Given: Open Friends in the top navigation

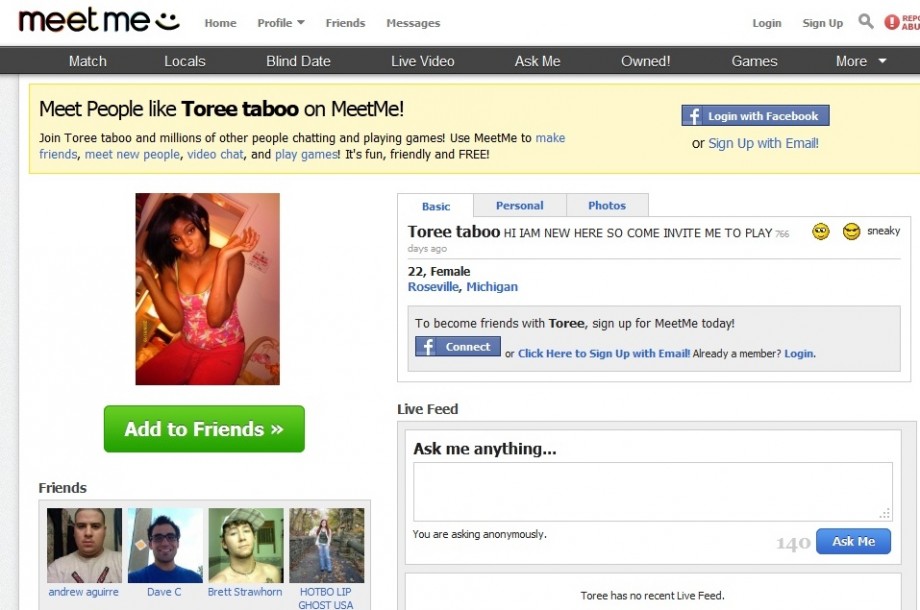Looking at the screenshot, I should [346, 23].
